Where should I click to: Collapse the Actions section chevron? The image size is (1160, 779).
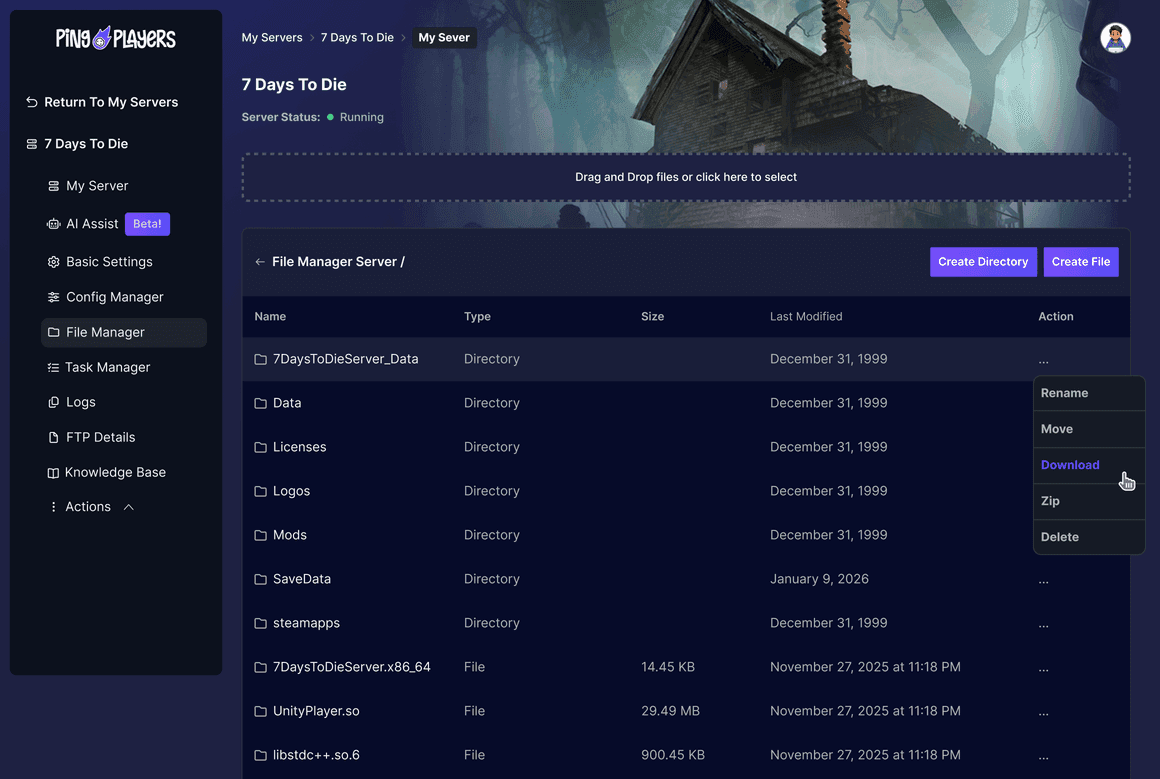tap(129, 507)
